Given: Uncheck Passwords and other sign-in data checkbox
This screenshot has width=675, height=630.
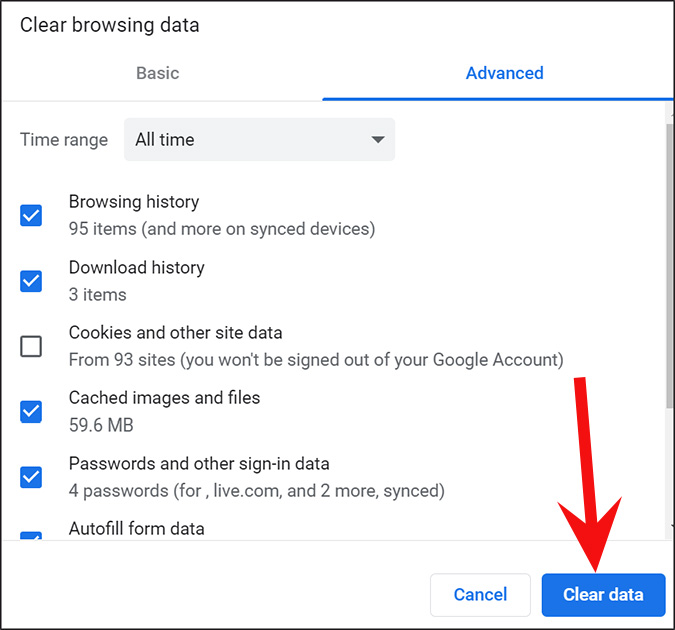Looking at the screenshot, I should coord(31,477).
